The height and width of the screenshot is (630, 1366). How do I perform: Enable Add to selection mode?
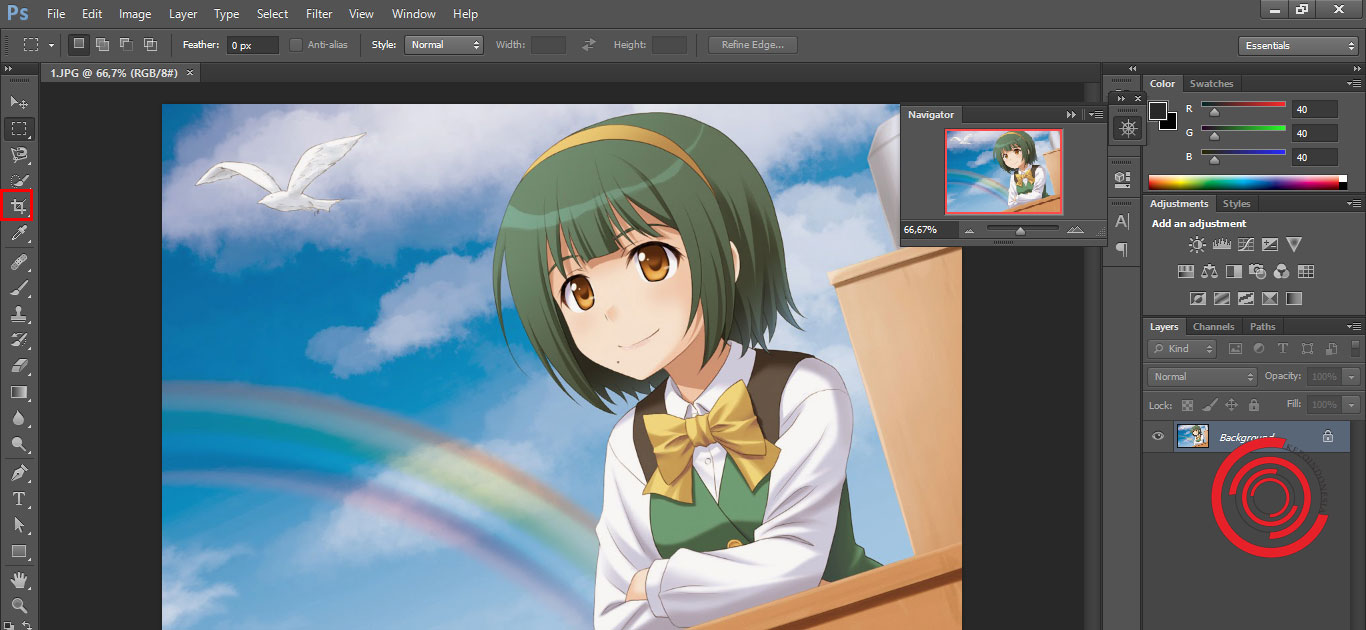(102, 45)
